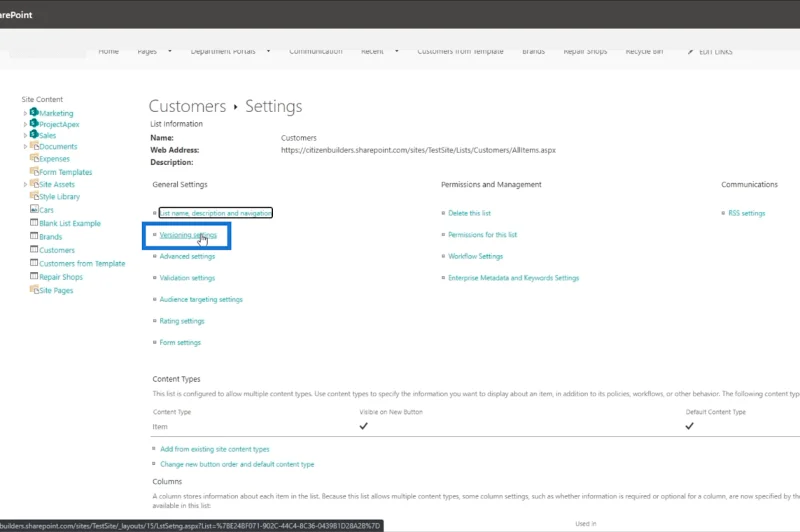800x532 pixels.
Task: Select Repair Shops in Site Content tree
Action: pos(61,277)
